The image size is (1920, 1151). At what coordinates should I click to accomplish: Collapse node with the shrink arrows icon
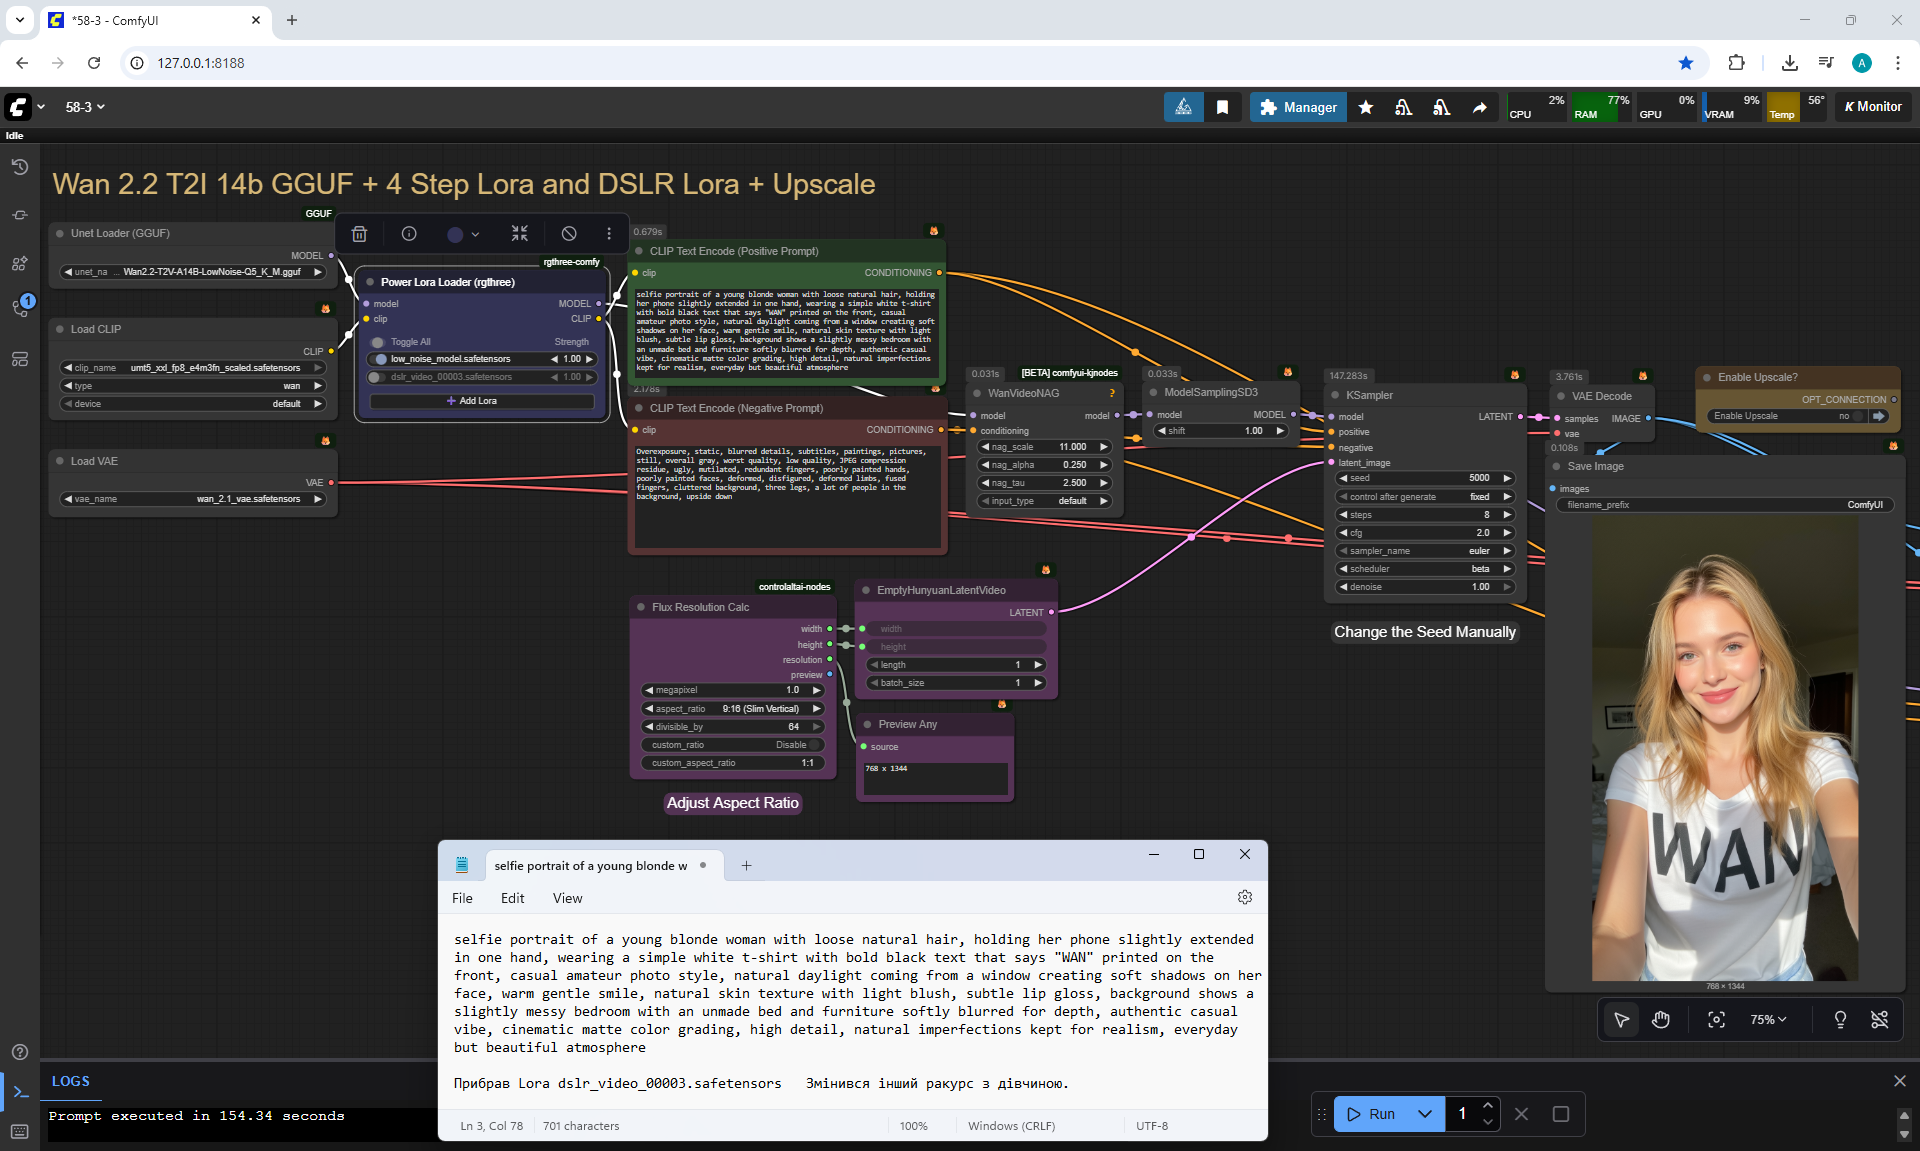coord(519,233)
